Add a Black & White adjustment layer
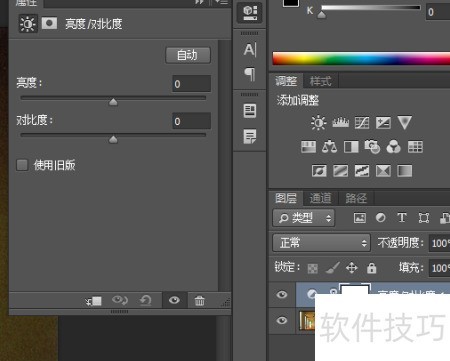 pyautogui.click(x=351, y=147)
